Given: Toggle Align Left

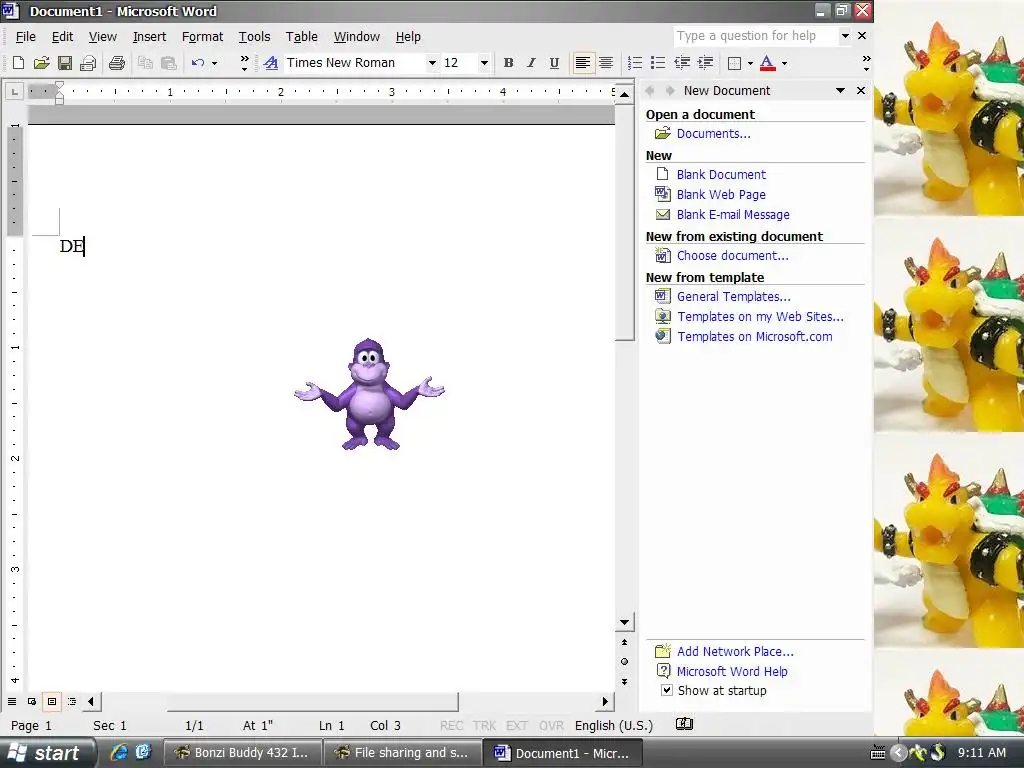Looking at the screenshot, I should pyautogui.click(x=583, y=63).
